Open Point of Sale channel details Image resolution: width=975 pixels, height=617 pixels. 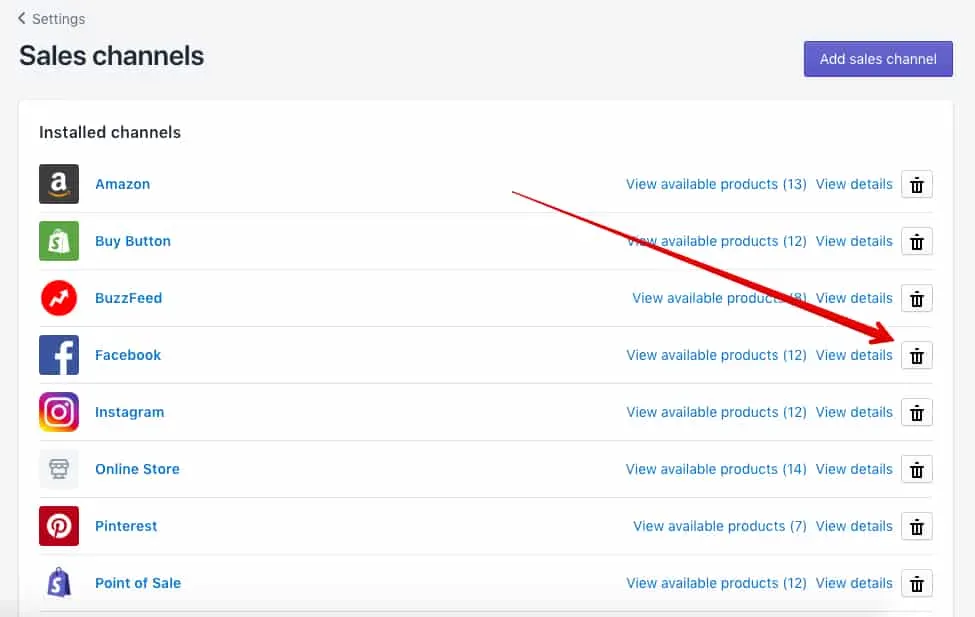(853, 583)
